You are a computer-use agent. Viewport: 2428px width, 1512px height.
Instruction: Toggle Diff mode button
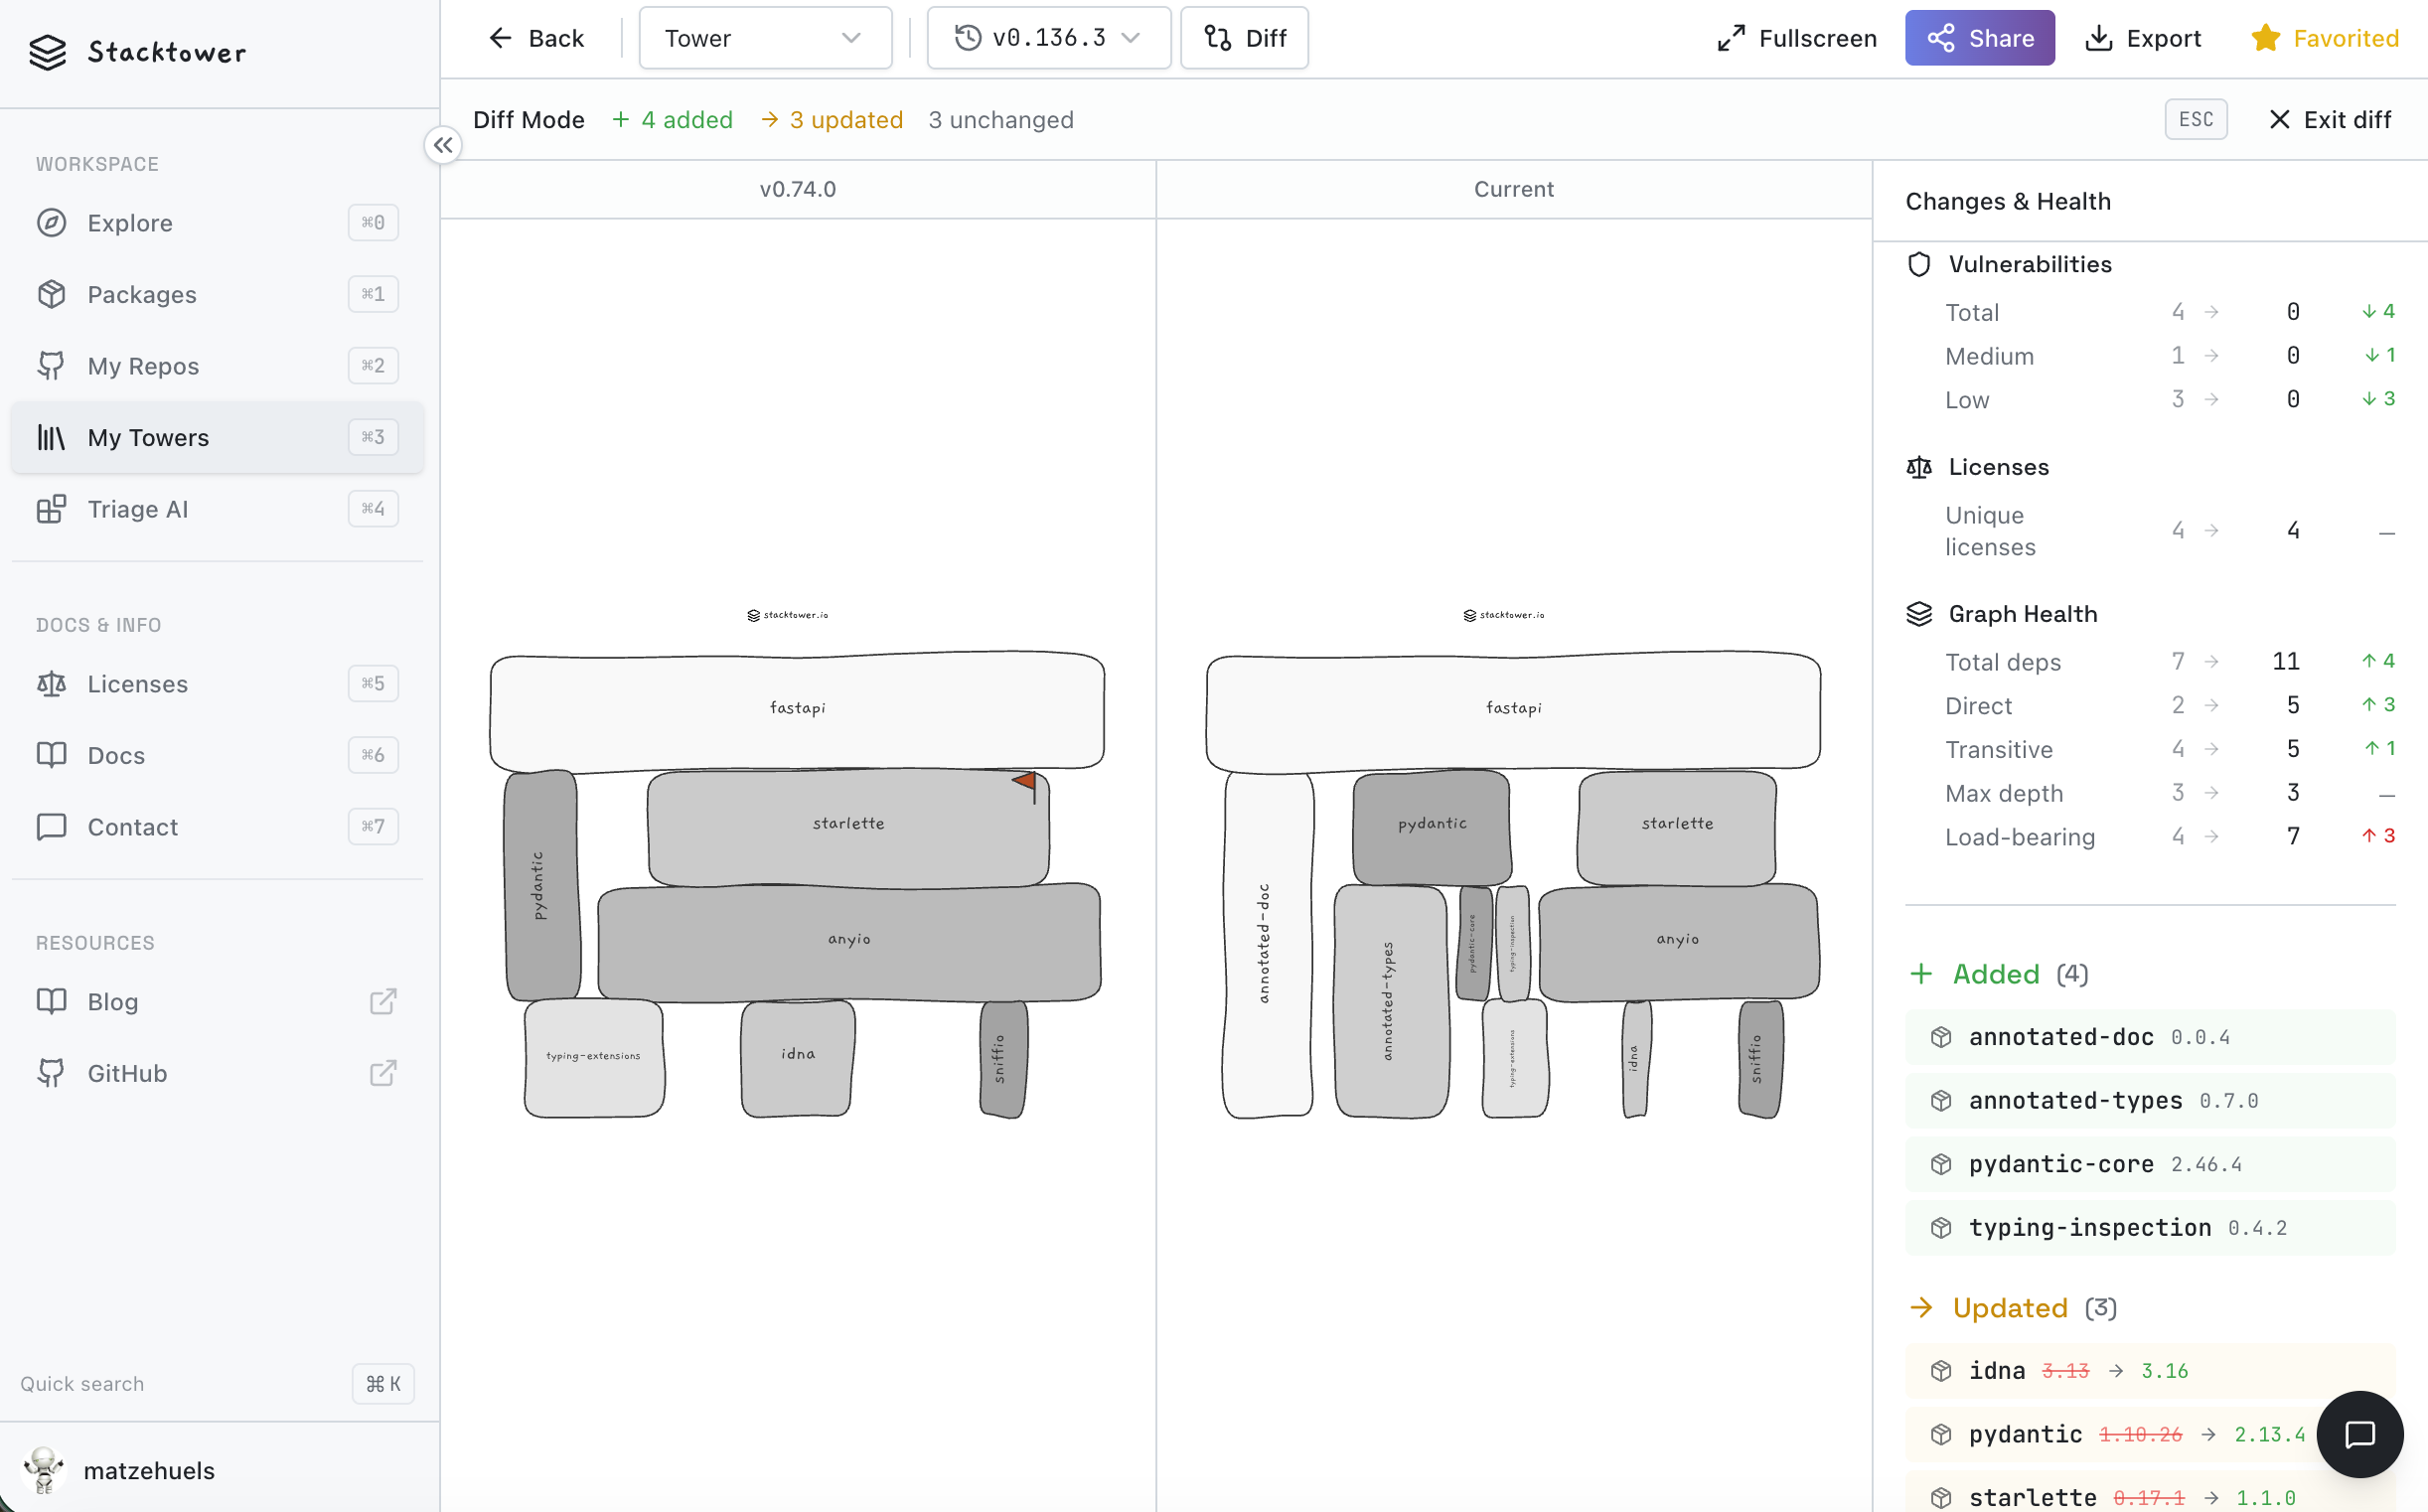tap(1243, 38)
